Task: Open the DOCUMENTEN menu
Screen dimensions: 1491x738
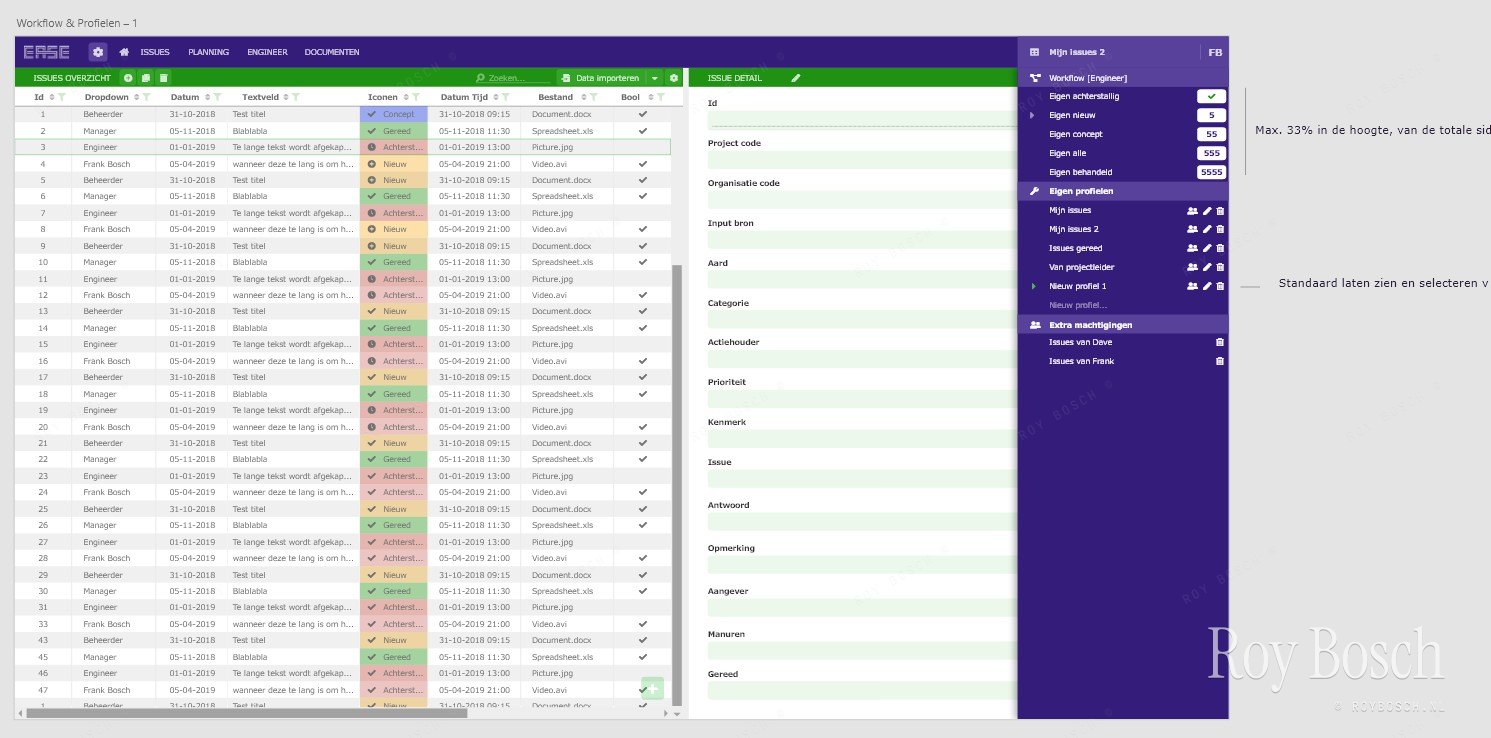Action: click(x=332, y=52)
